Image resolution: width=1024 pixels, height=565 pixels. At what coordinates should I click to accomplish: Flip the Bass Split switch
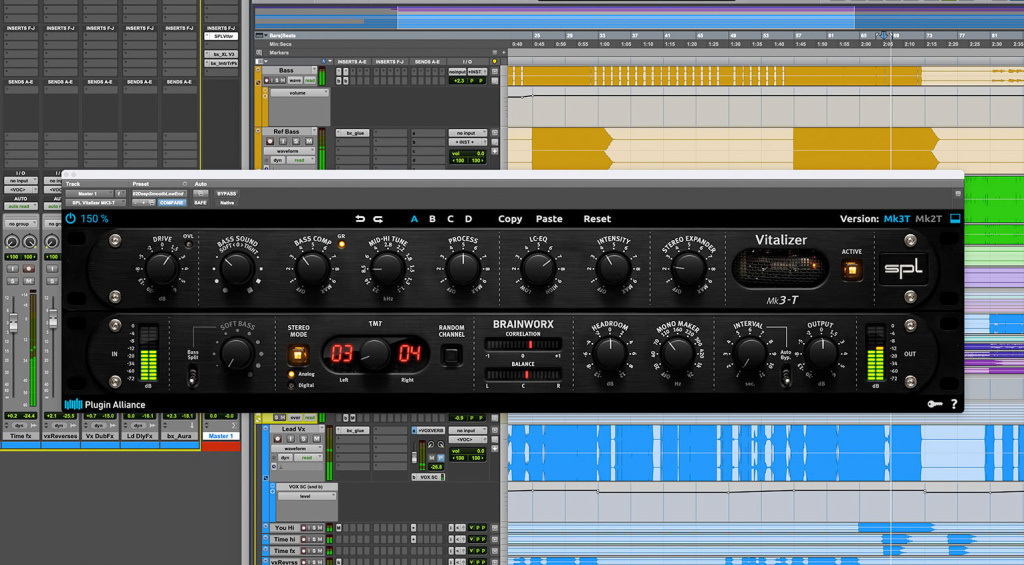[x=192, y=376]
